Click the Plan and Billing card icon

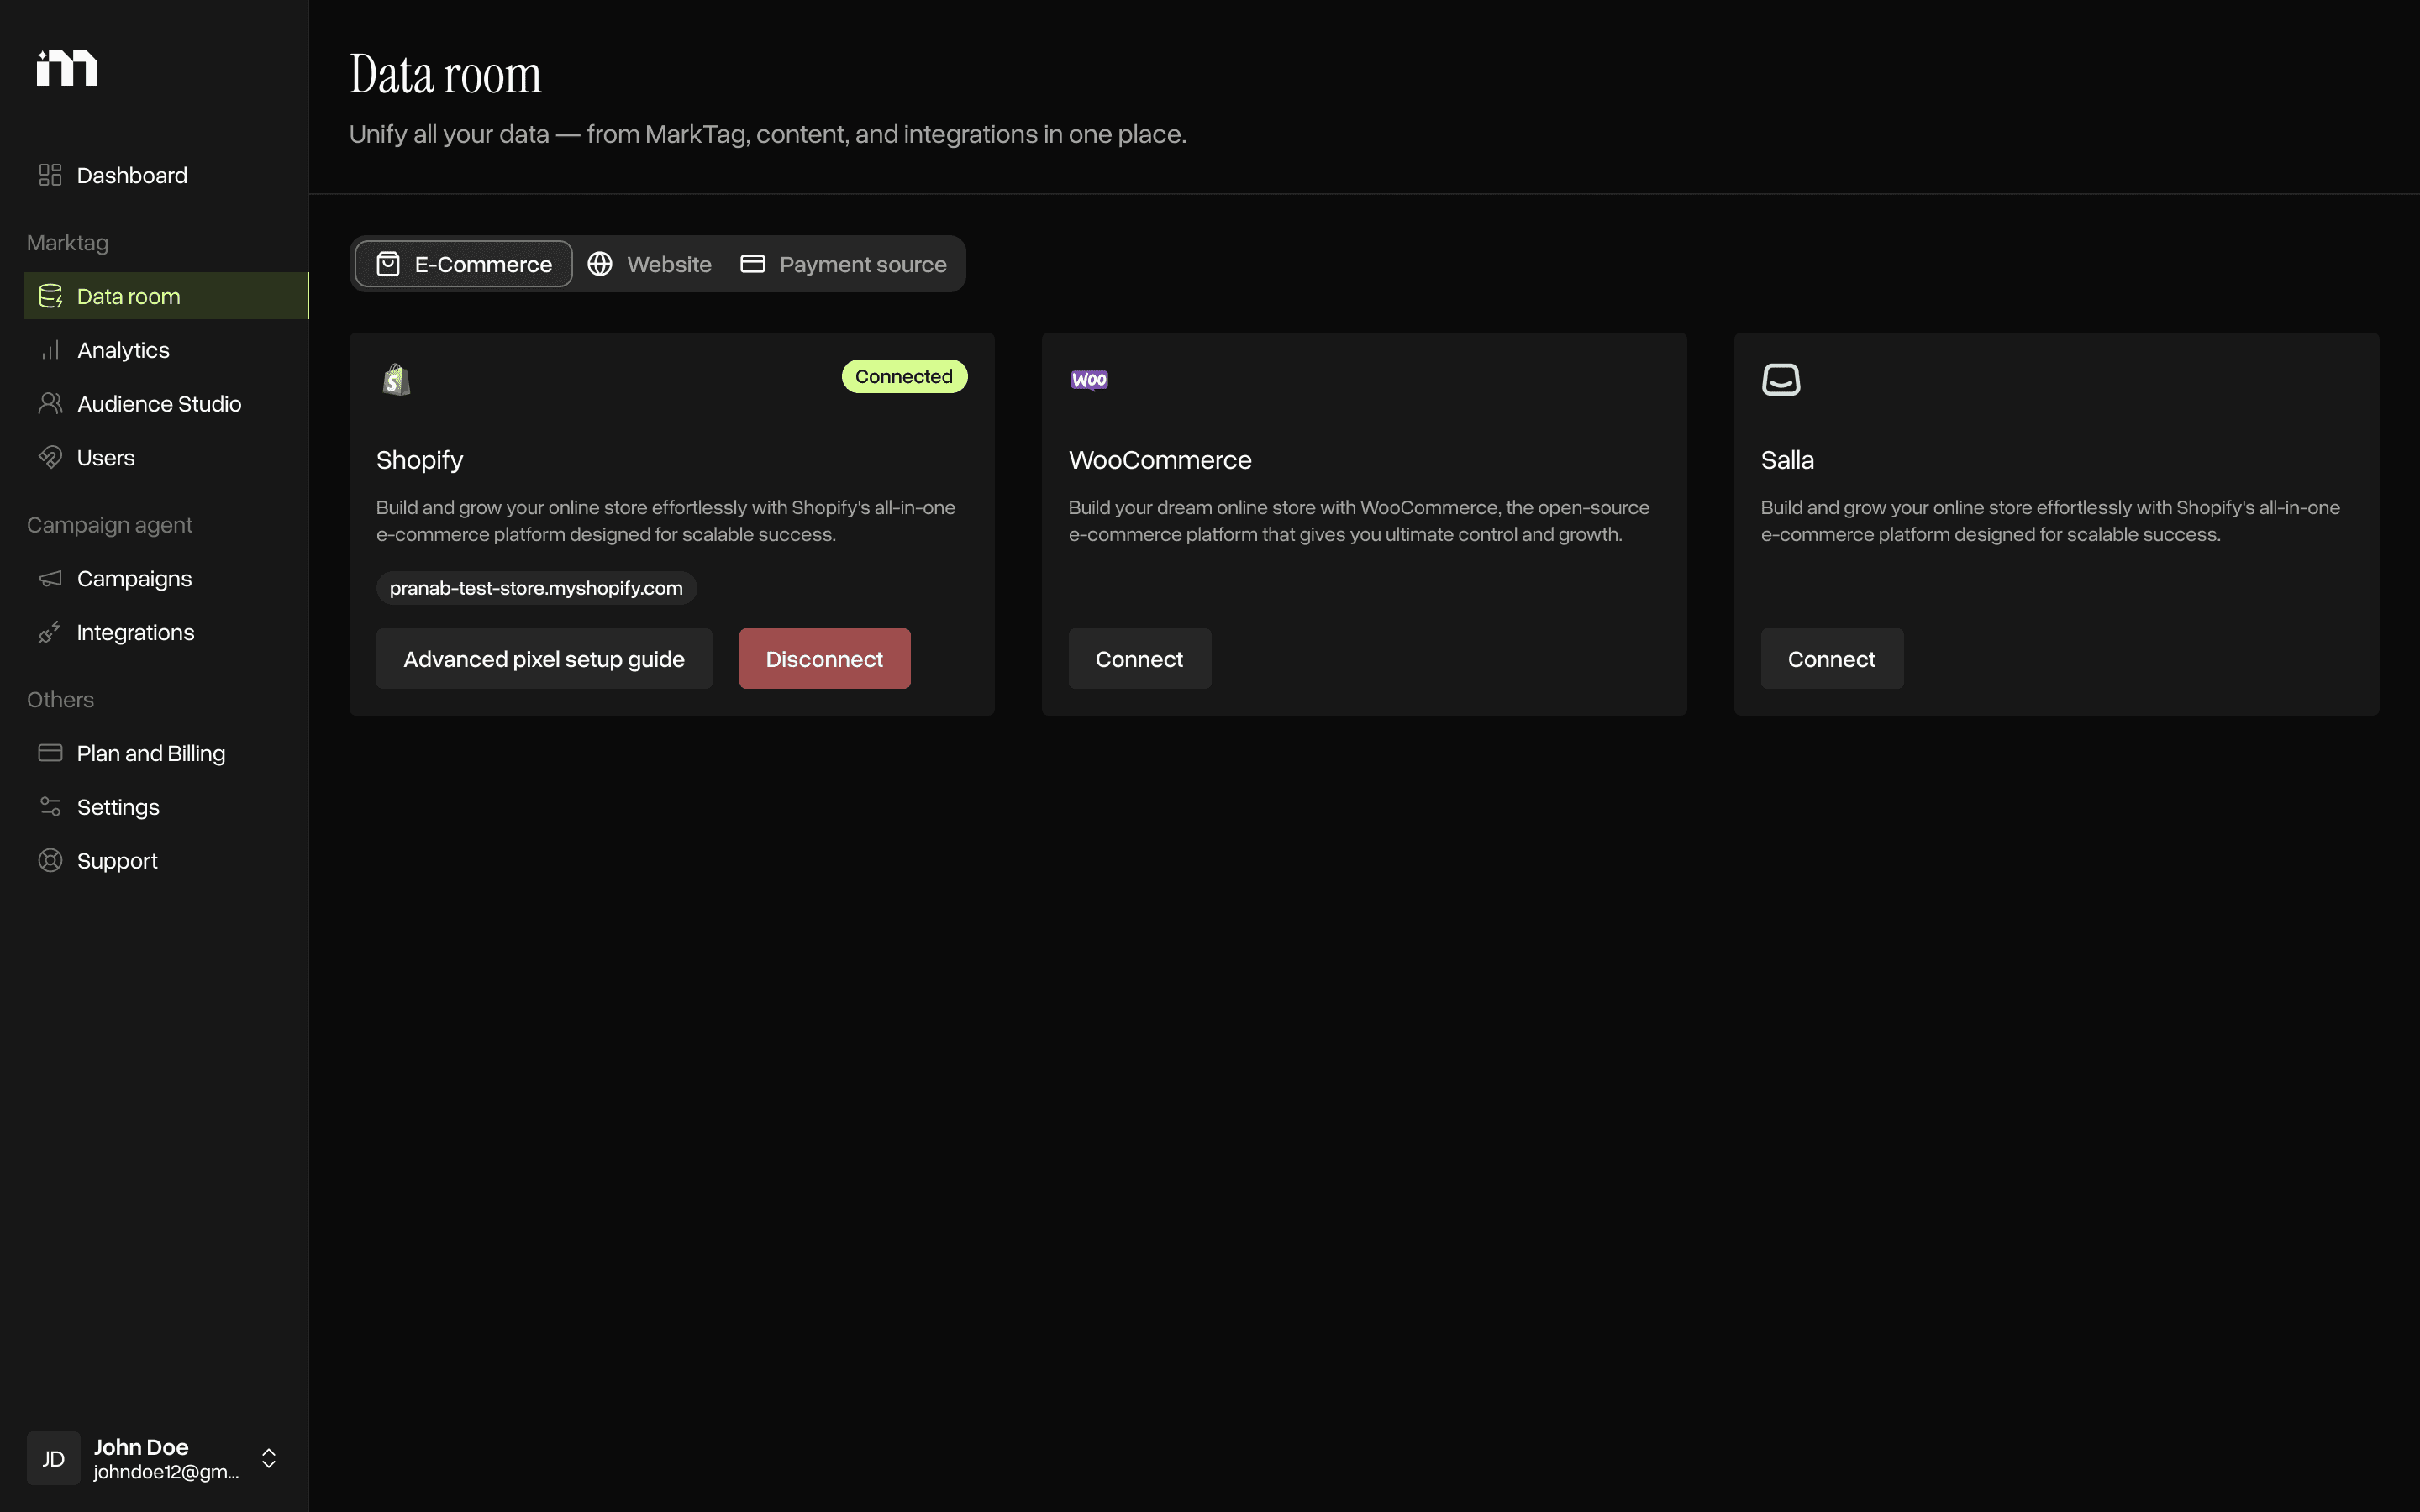pyautogui.click(x=50, y=753)
